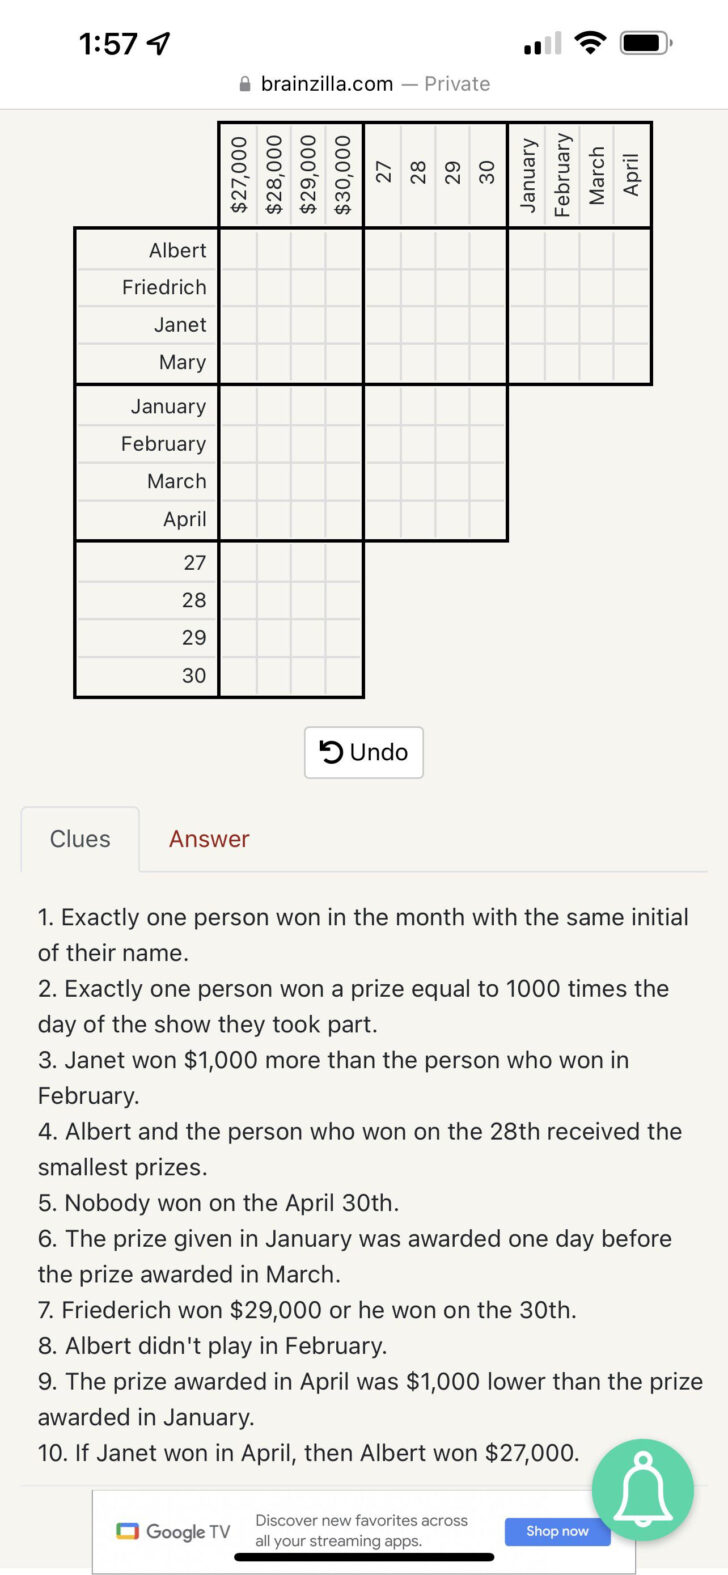Tap the home indicator bar at bottom
Screen dimensions: 728x1575
[364, 1557]
